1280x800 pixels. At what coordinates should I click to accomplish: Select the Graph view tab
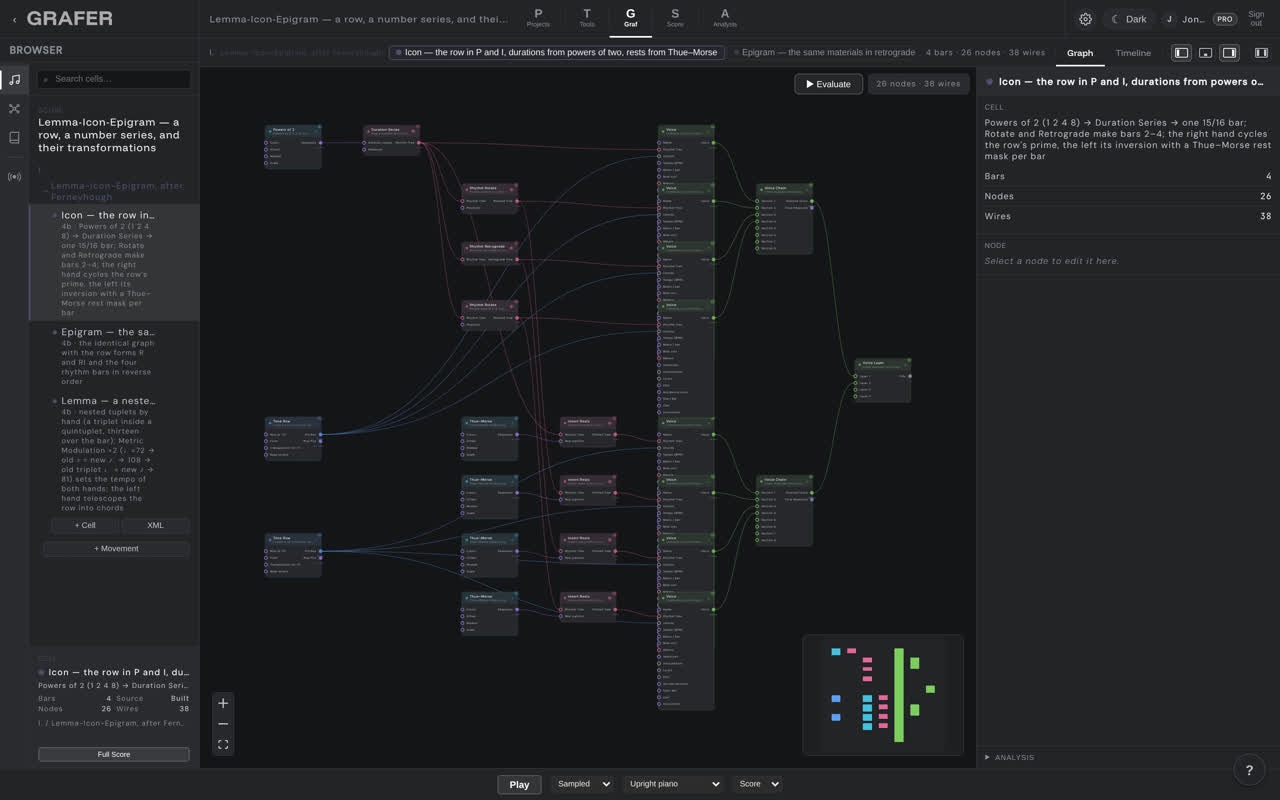pyautogui.click(x=1080, y=53)
